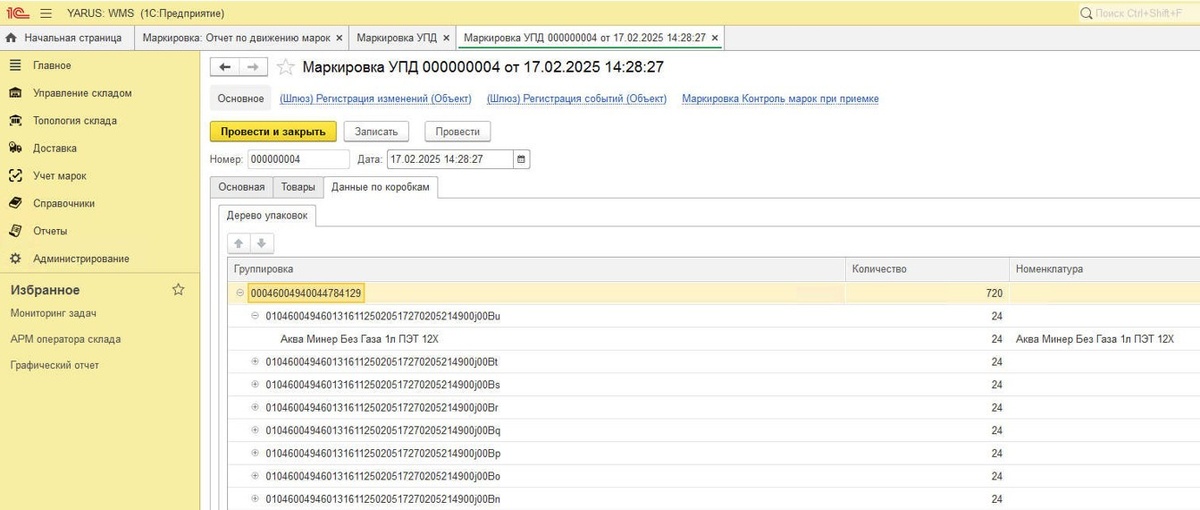Select the Данные по коробкам tab

(381, 187)
